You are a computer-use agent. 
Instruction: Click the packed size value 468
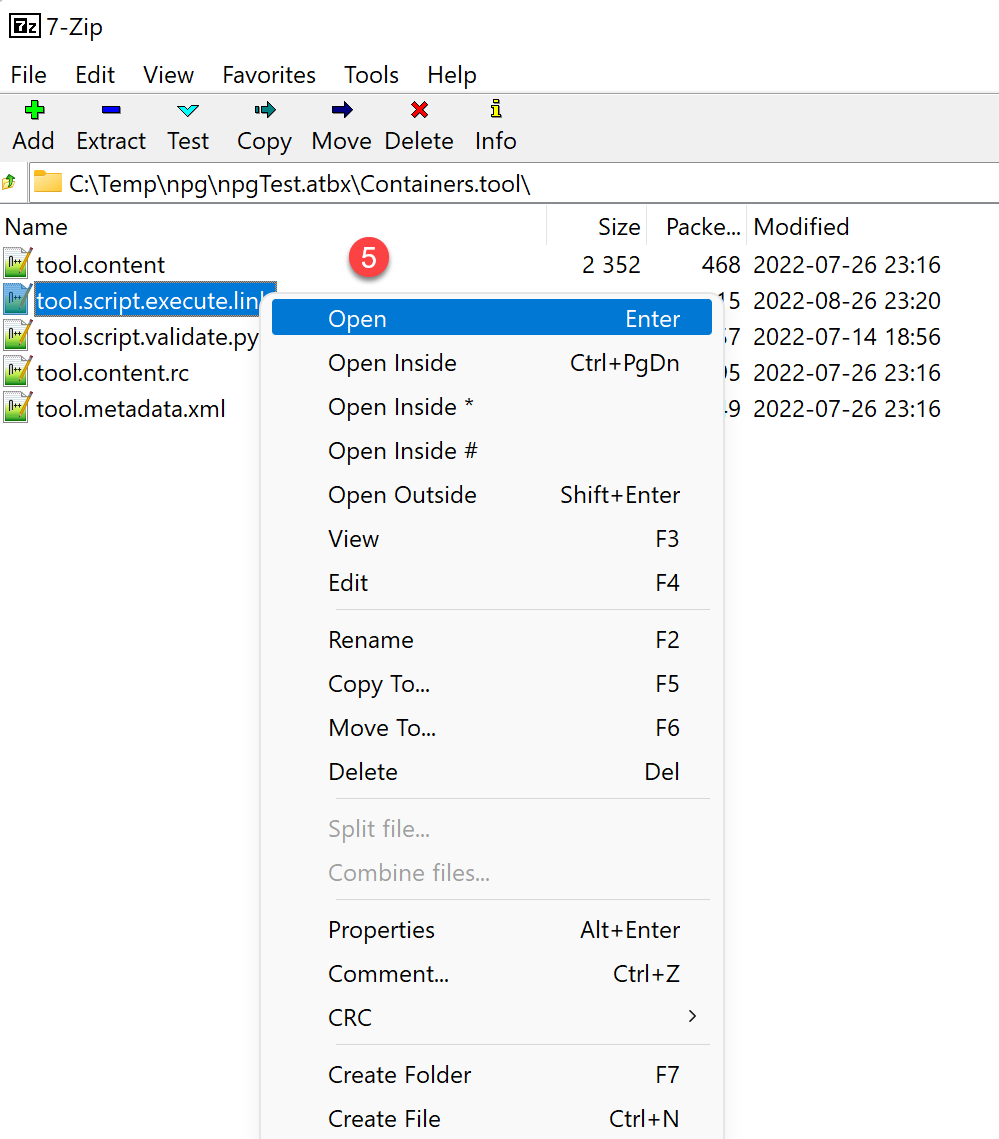(721, 264)
